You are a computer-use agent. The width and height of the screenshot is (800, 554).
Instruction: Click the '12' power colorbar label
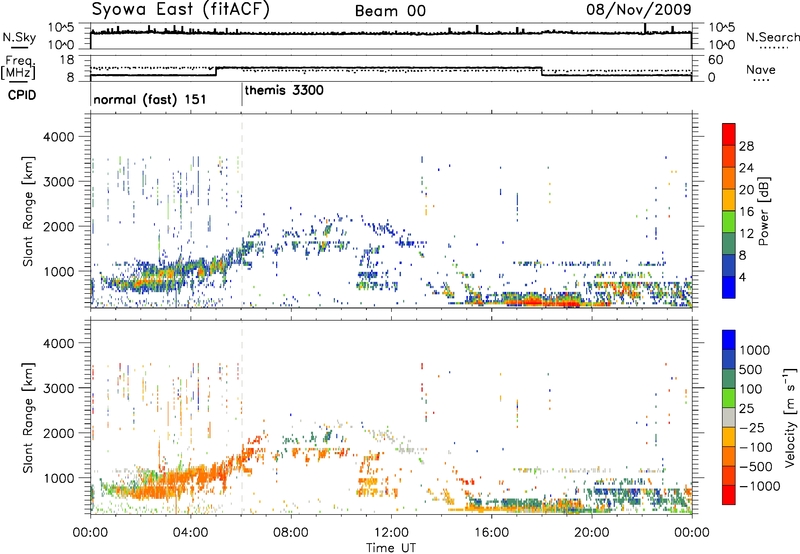(746, 234)
